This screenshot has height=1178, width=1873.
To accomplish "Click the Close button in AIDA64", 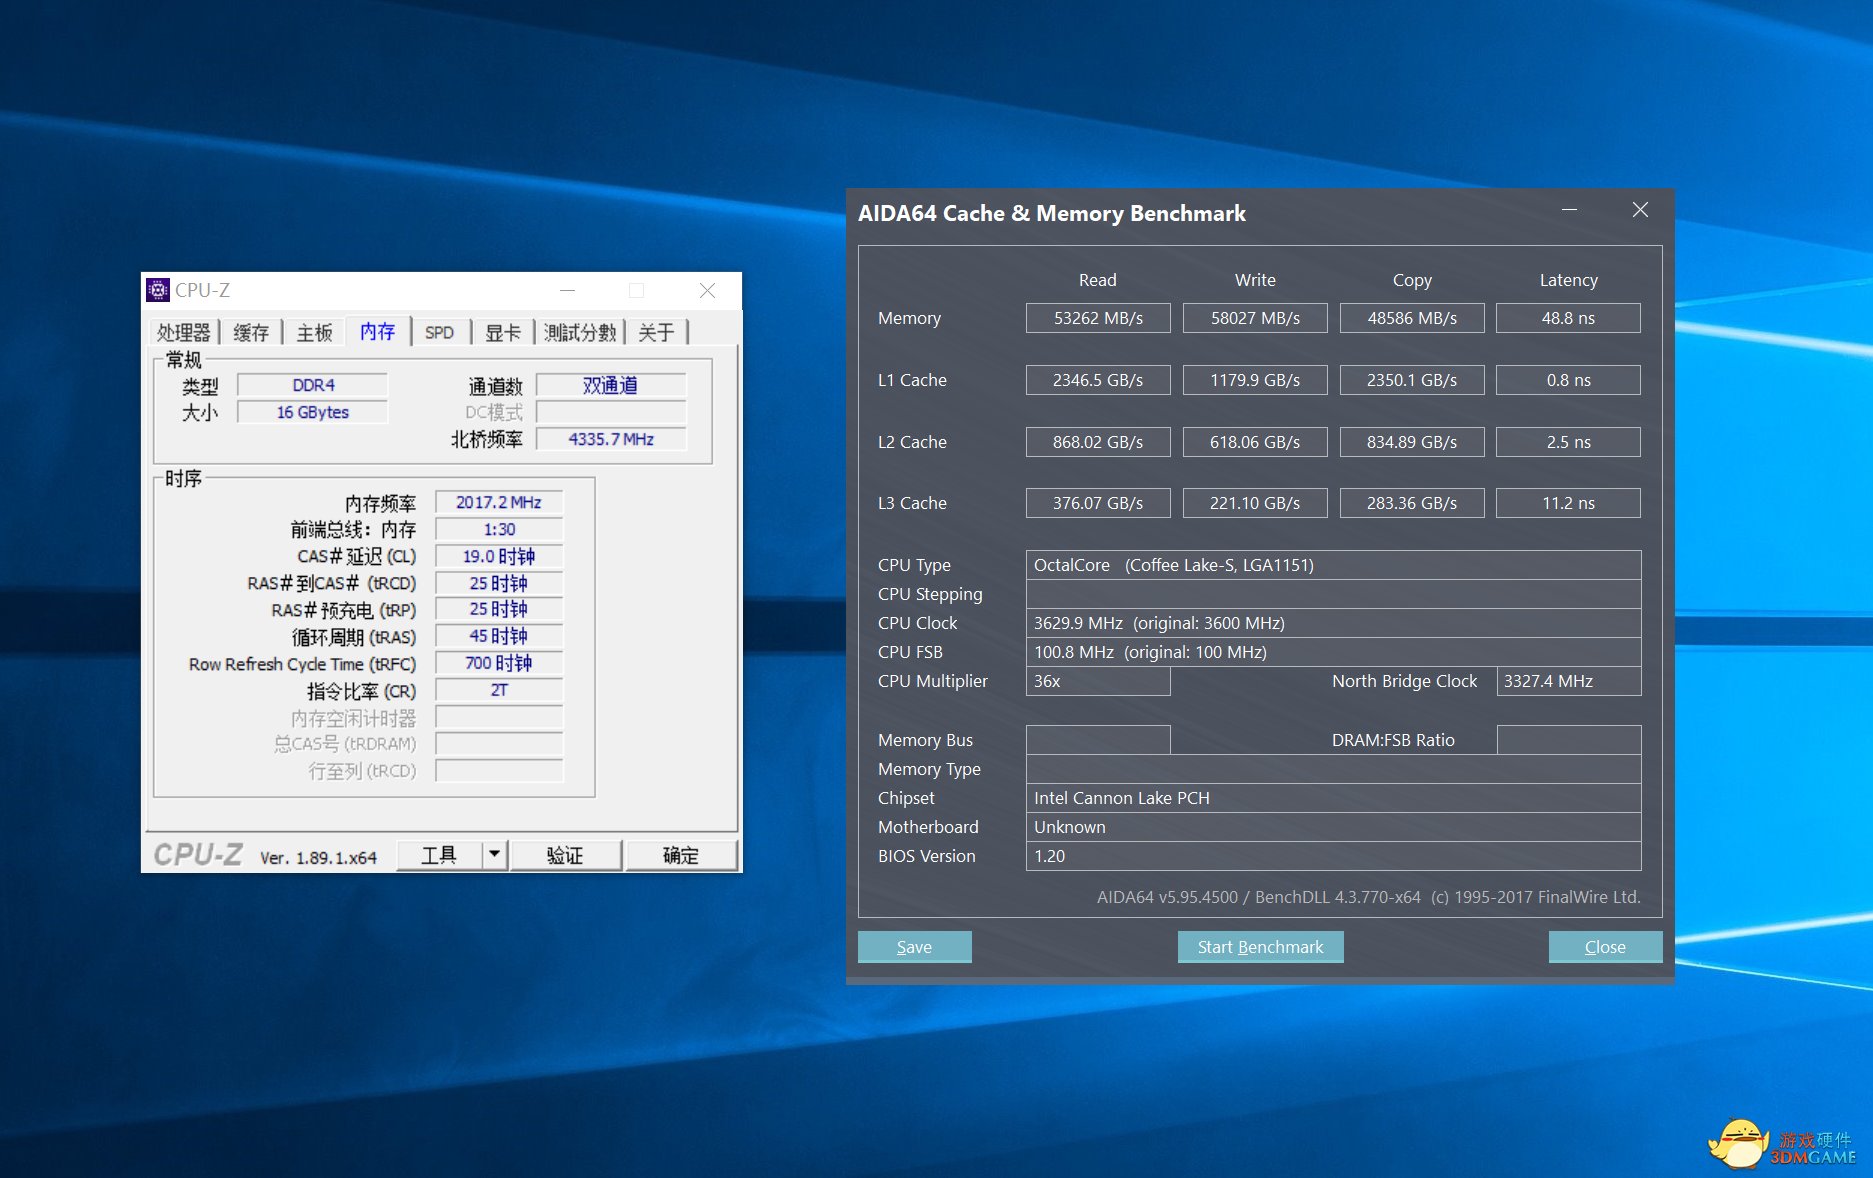I will pos(1605,947).
